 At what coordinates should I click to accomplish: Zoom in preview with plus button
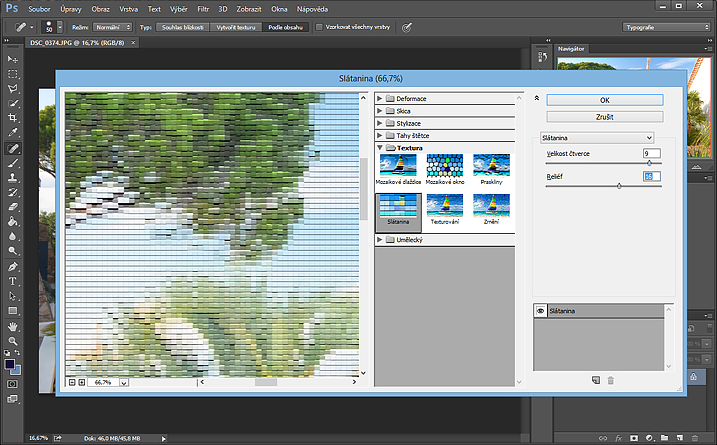click(x=82, y=382)
